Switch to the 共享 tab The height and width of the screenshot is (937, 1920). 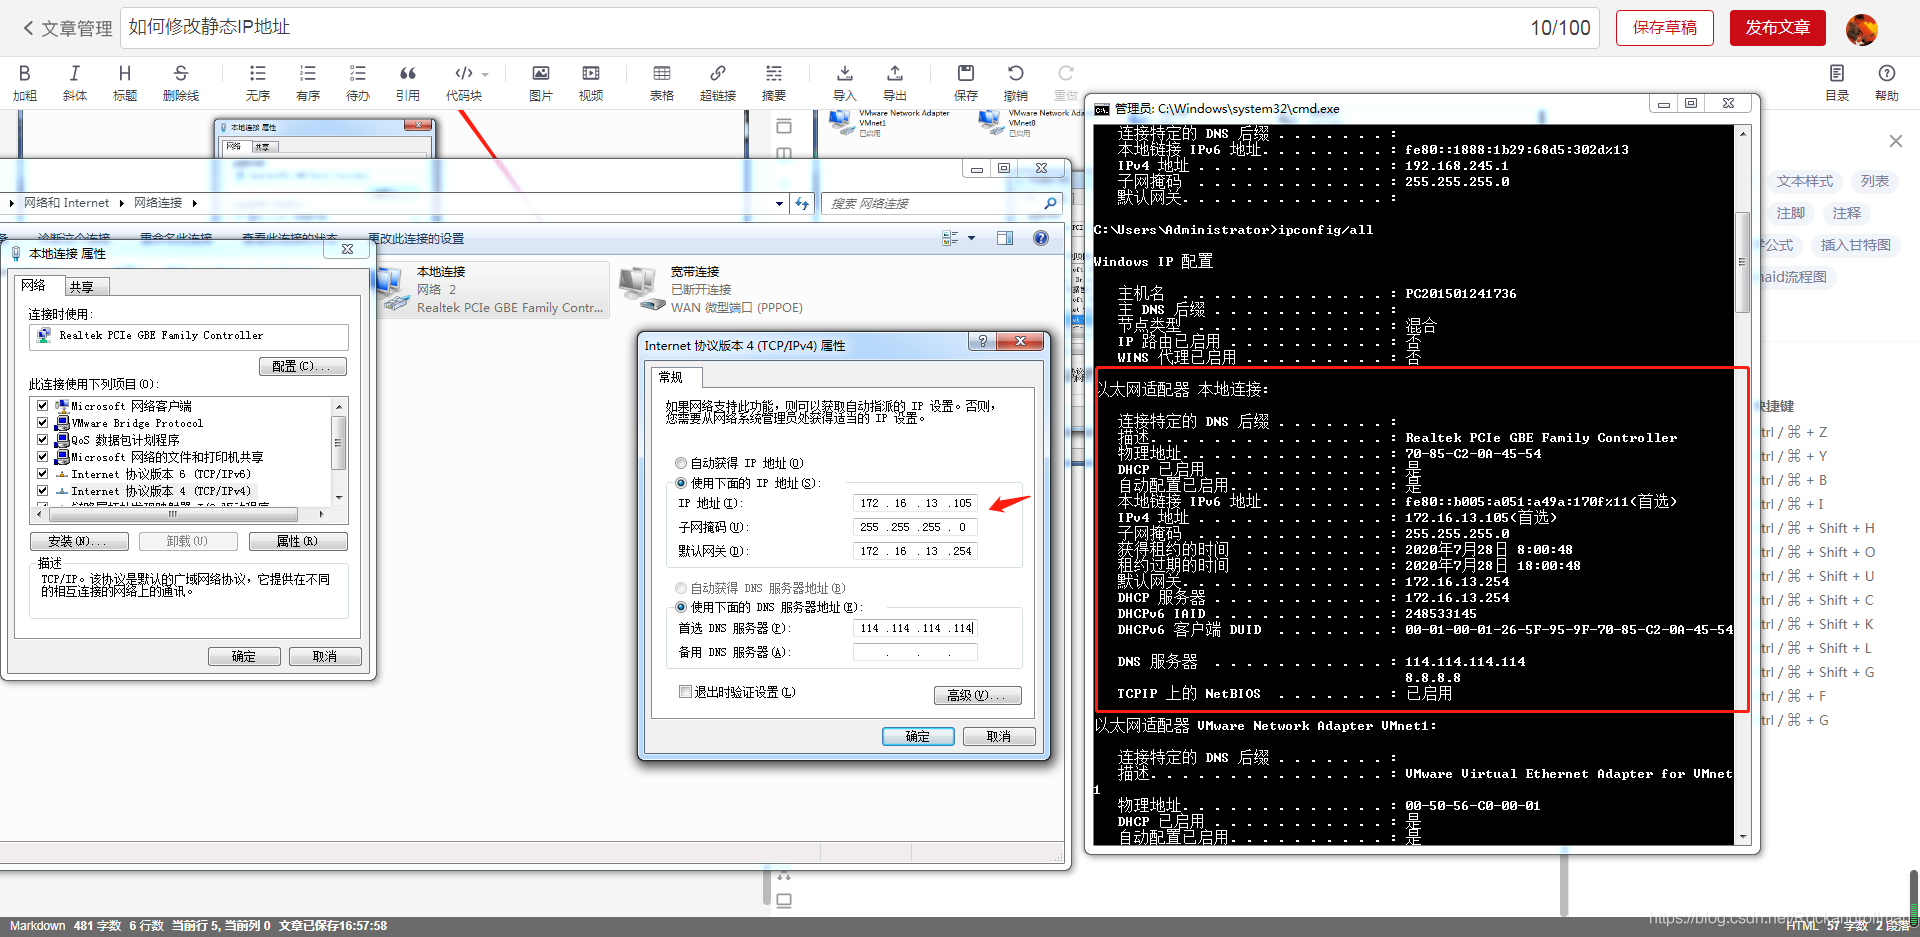point(82,287)
